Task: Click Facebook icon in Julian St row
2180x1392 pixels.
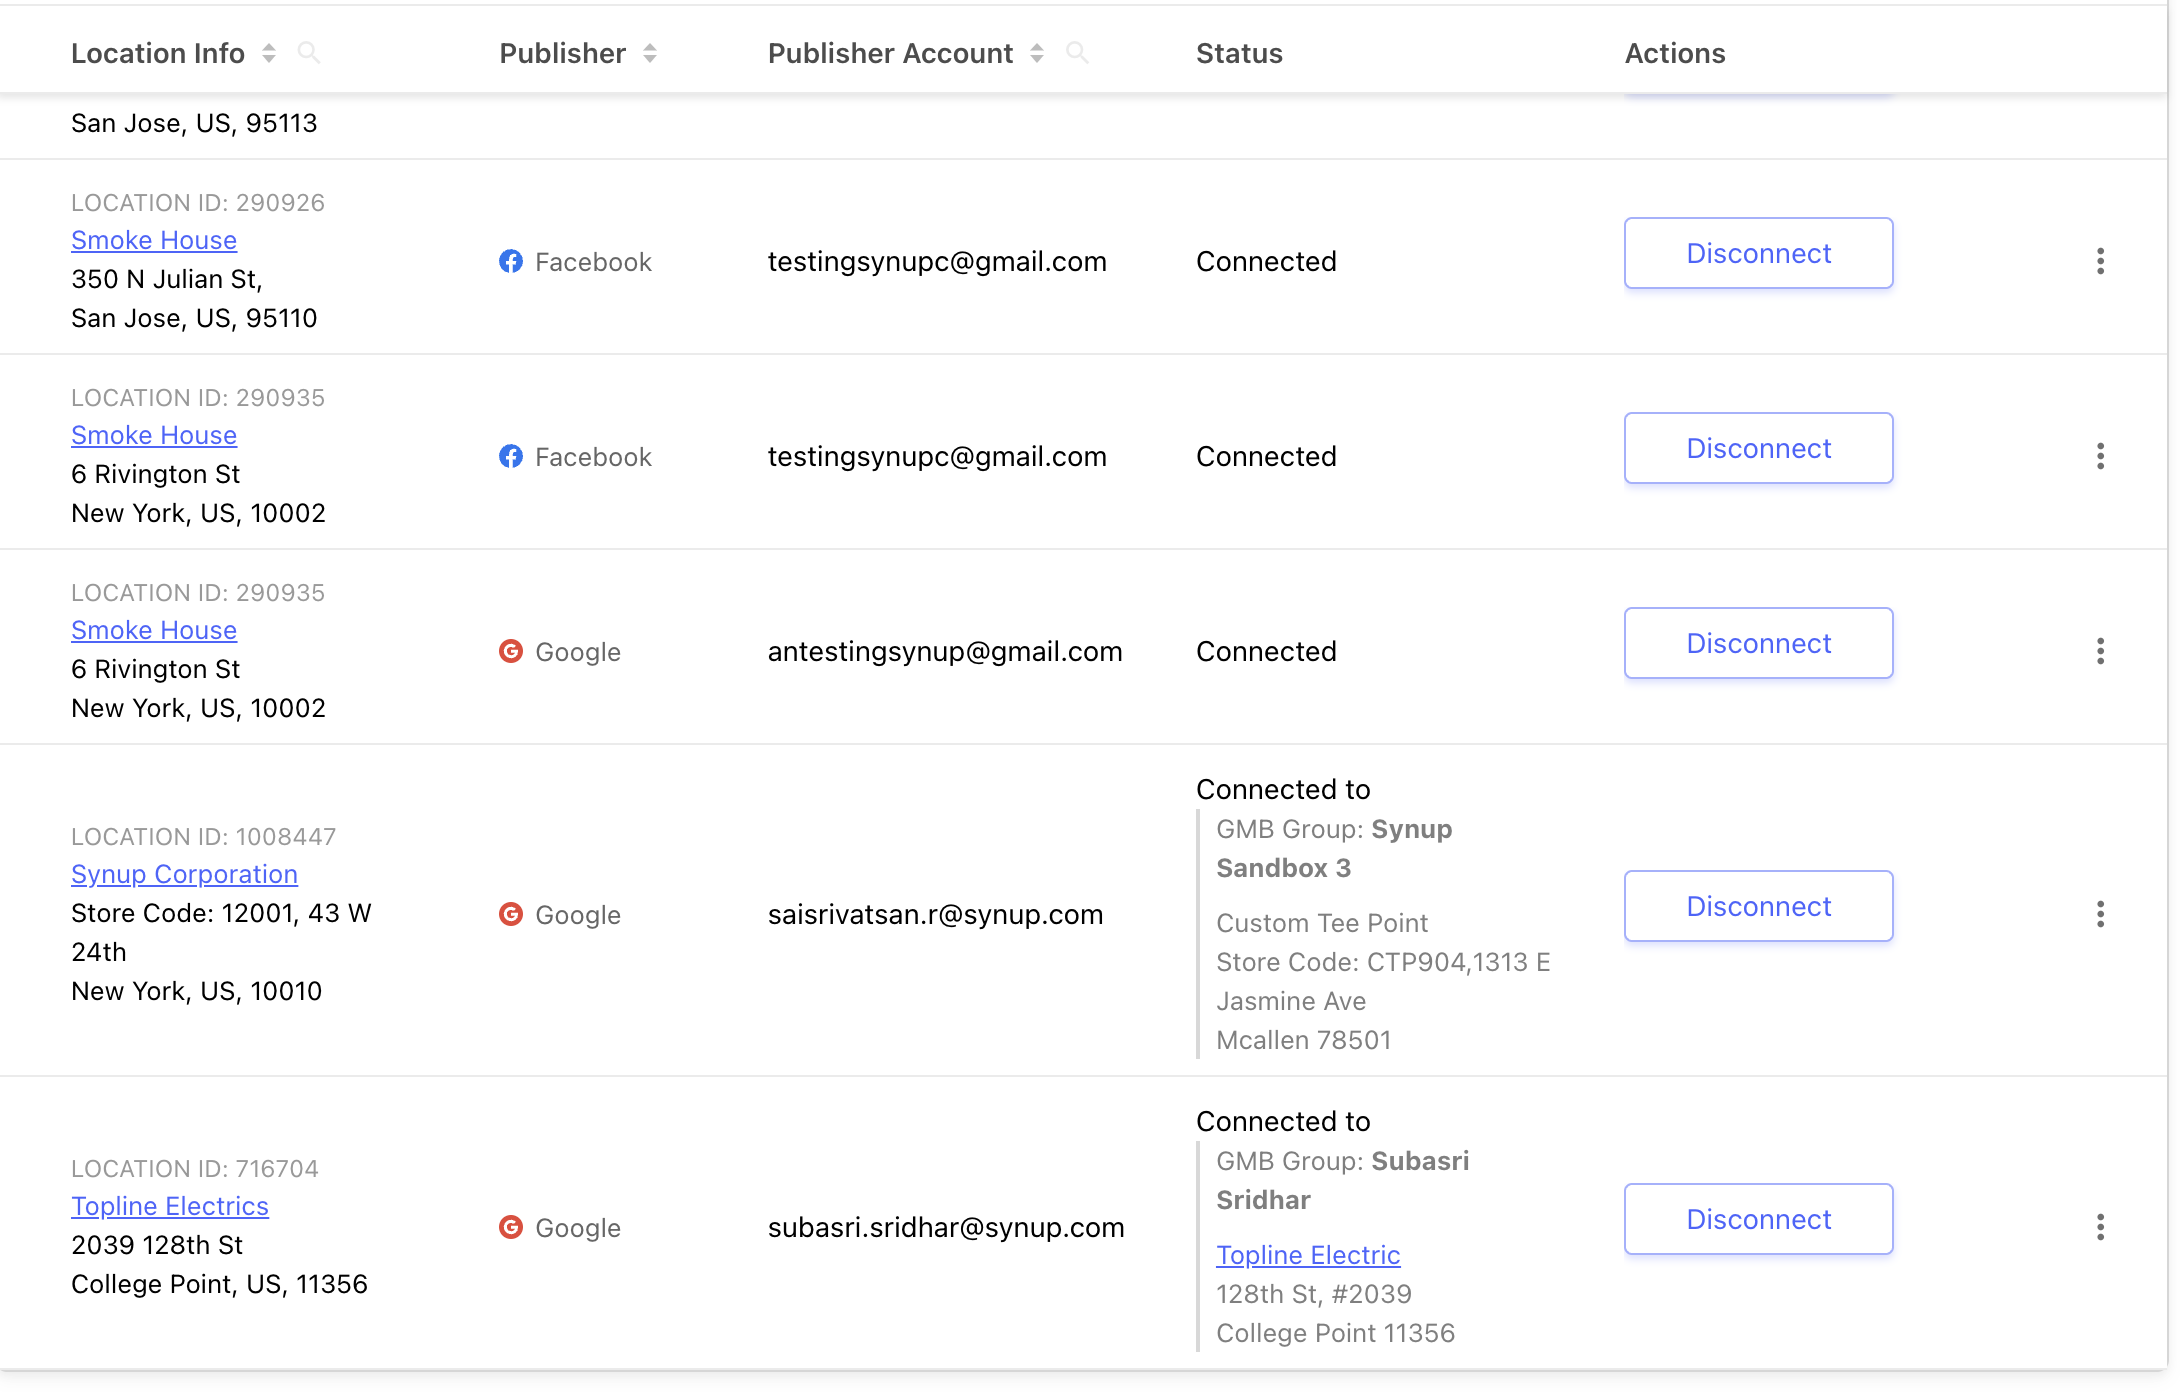Action: 511,261
